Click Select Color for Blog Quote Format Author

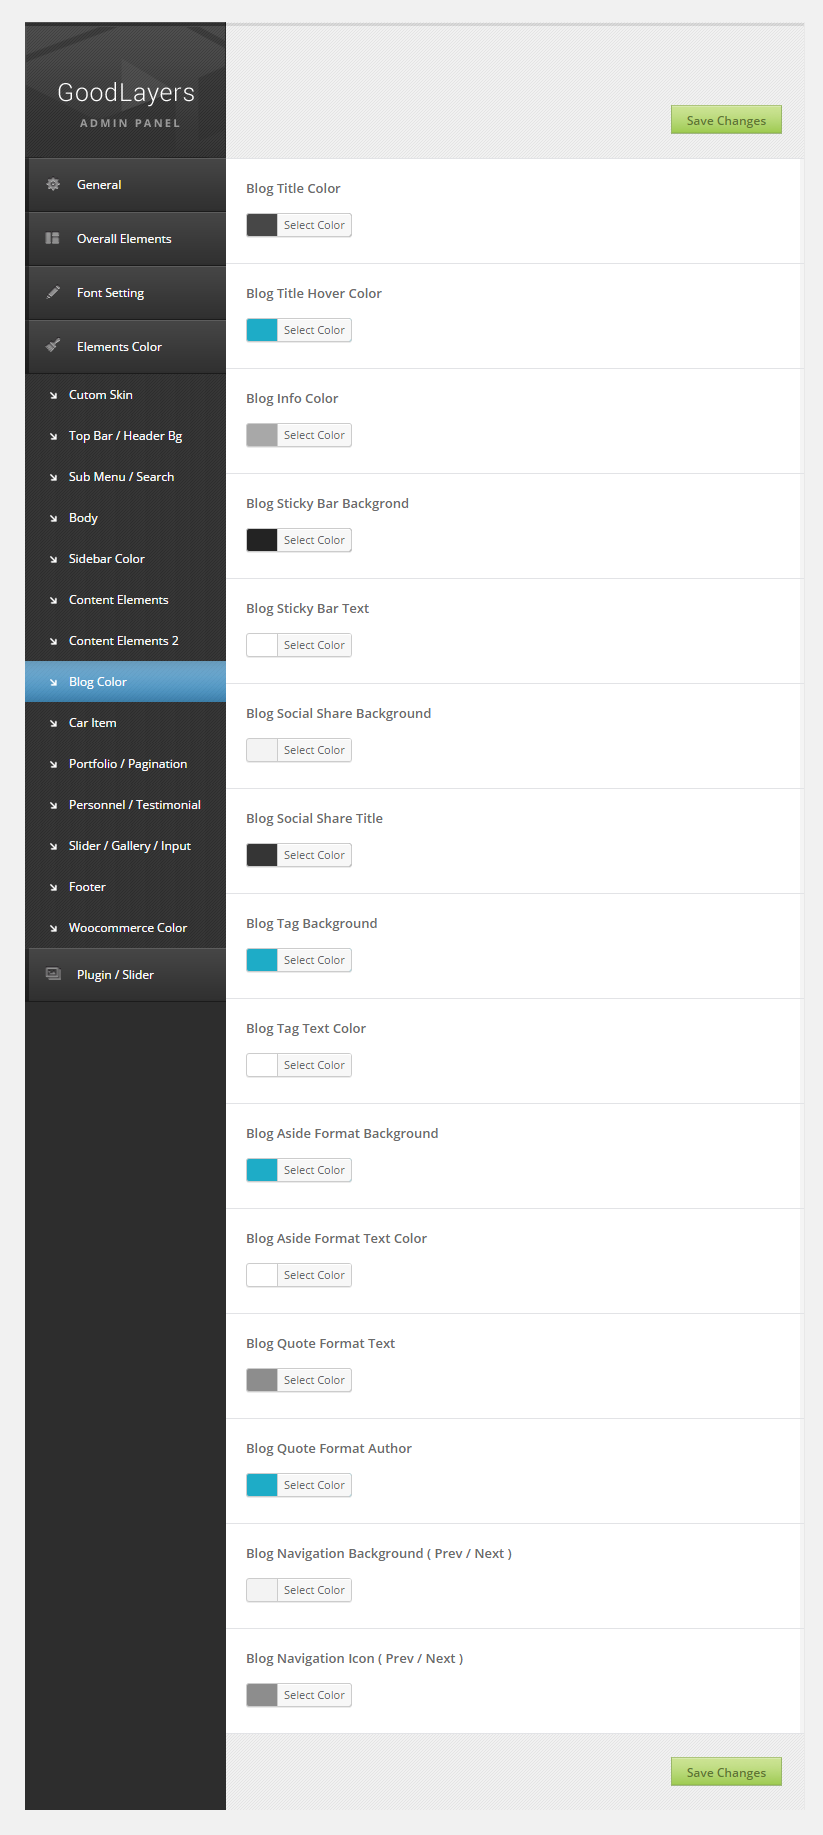[314, 1486]
